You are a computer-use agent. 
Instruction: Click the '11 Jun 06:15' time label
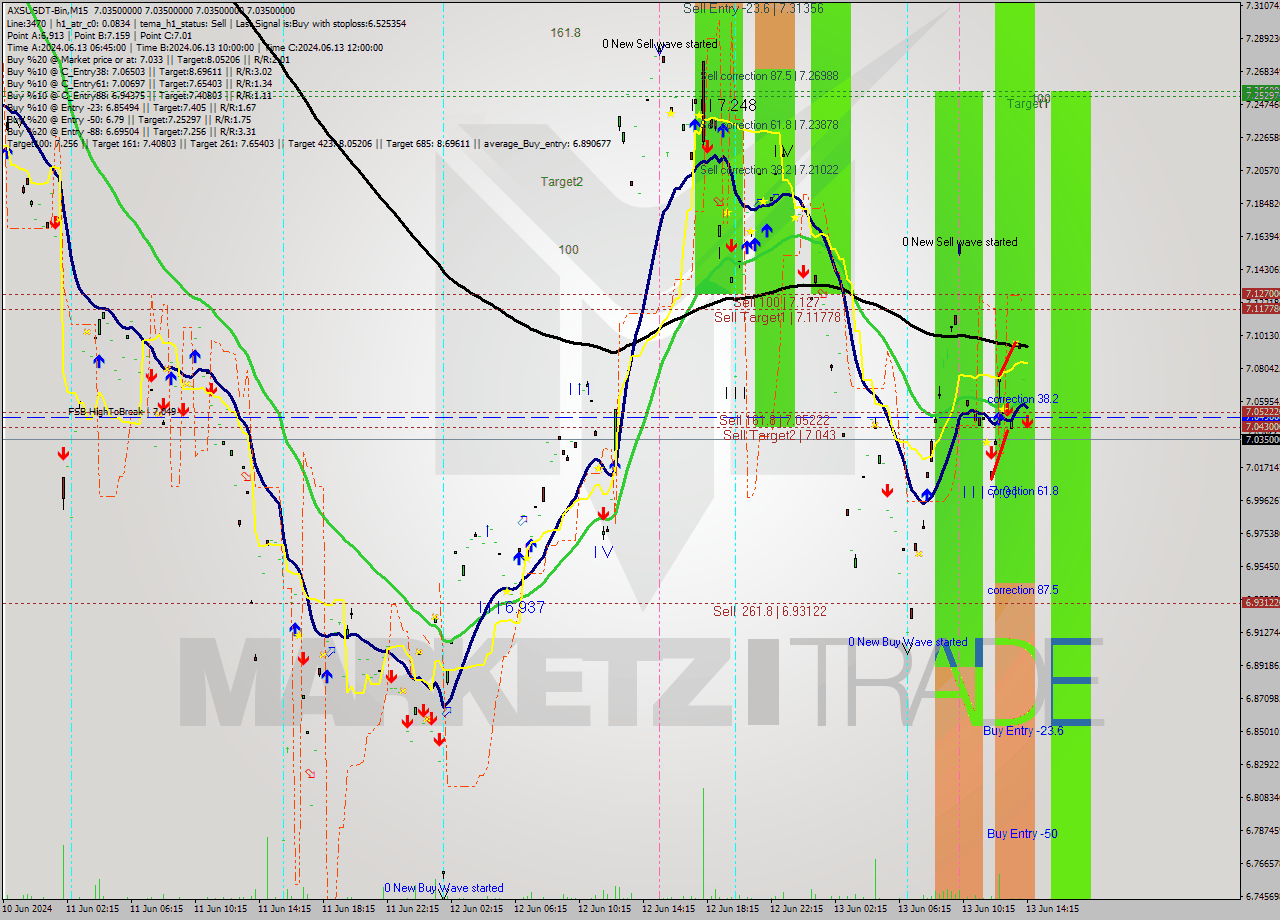[x=157, y=910]
